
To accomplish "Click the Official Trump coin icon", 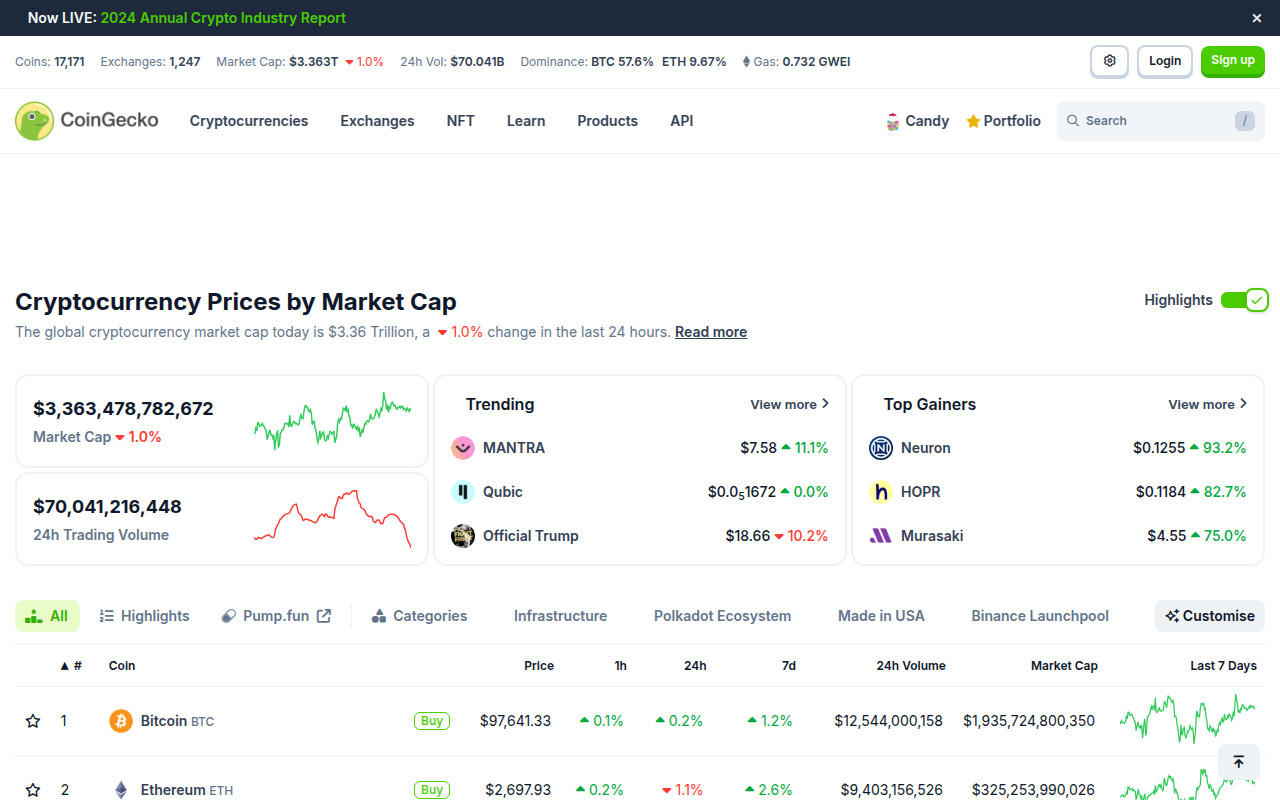I will 462,536.
